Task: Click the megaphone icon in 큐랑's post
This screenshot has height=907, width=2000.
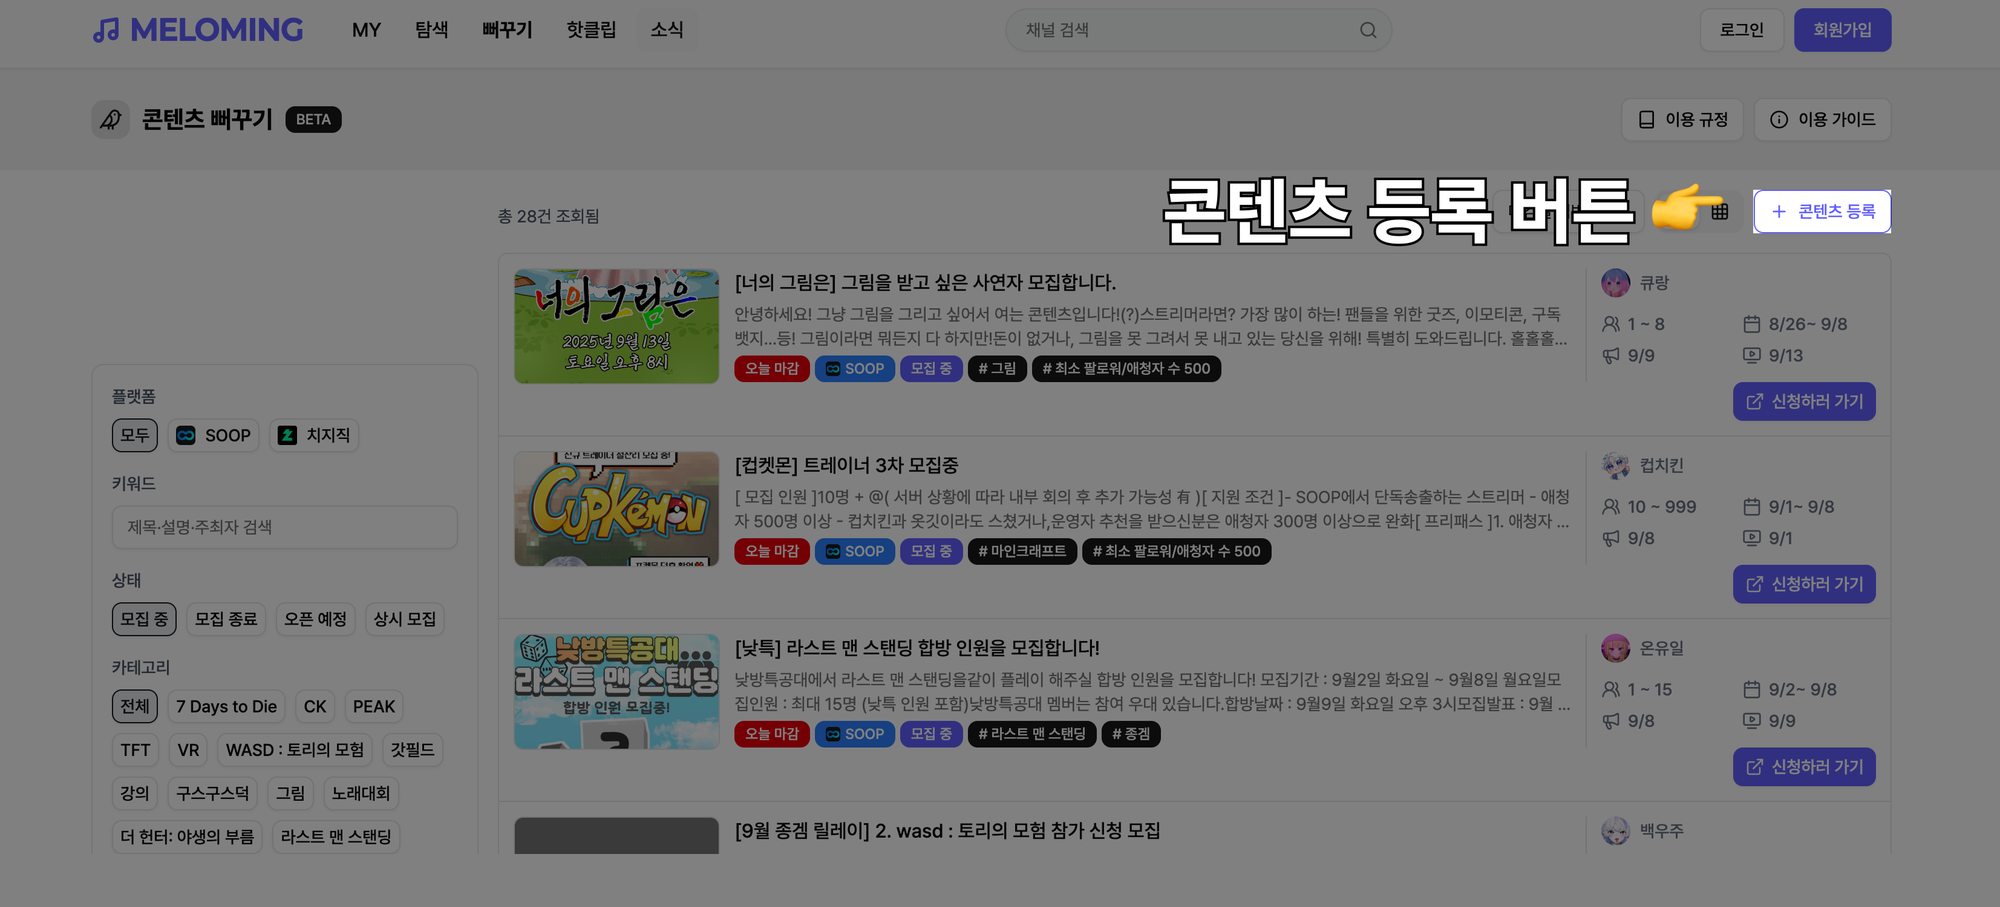Action: [1611, 356]
